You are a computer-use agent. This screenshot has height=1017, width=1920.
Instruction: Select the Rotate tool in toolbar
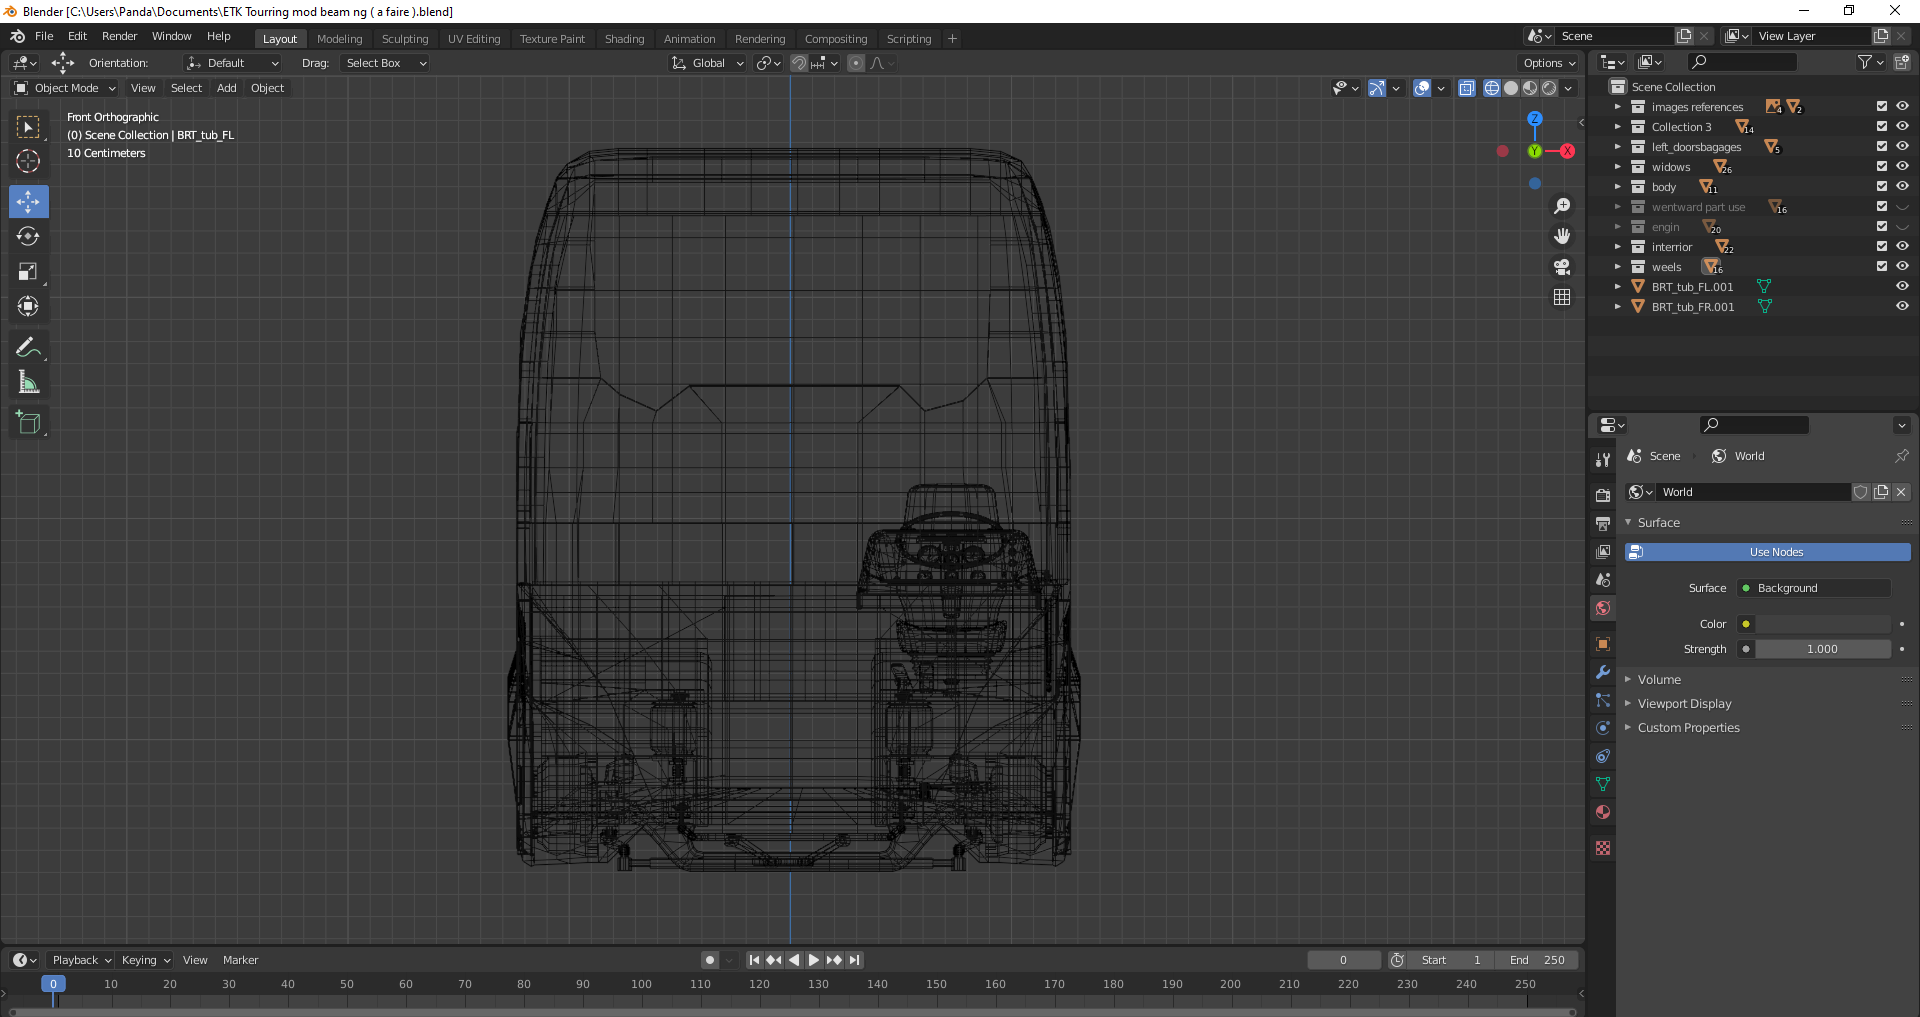[28, 237]
